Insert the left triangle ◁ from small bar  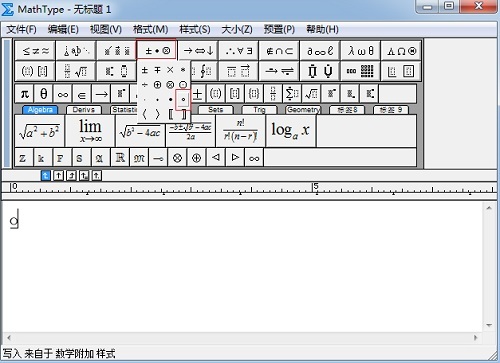[x=216, y=157]
